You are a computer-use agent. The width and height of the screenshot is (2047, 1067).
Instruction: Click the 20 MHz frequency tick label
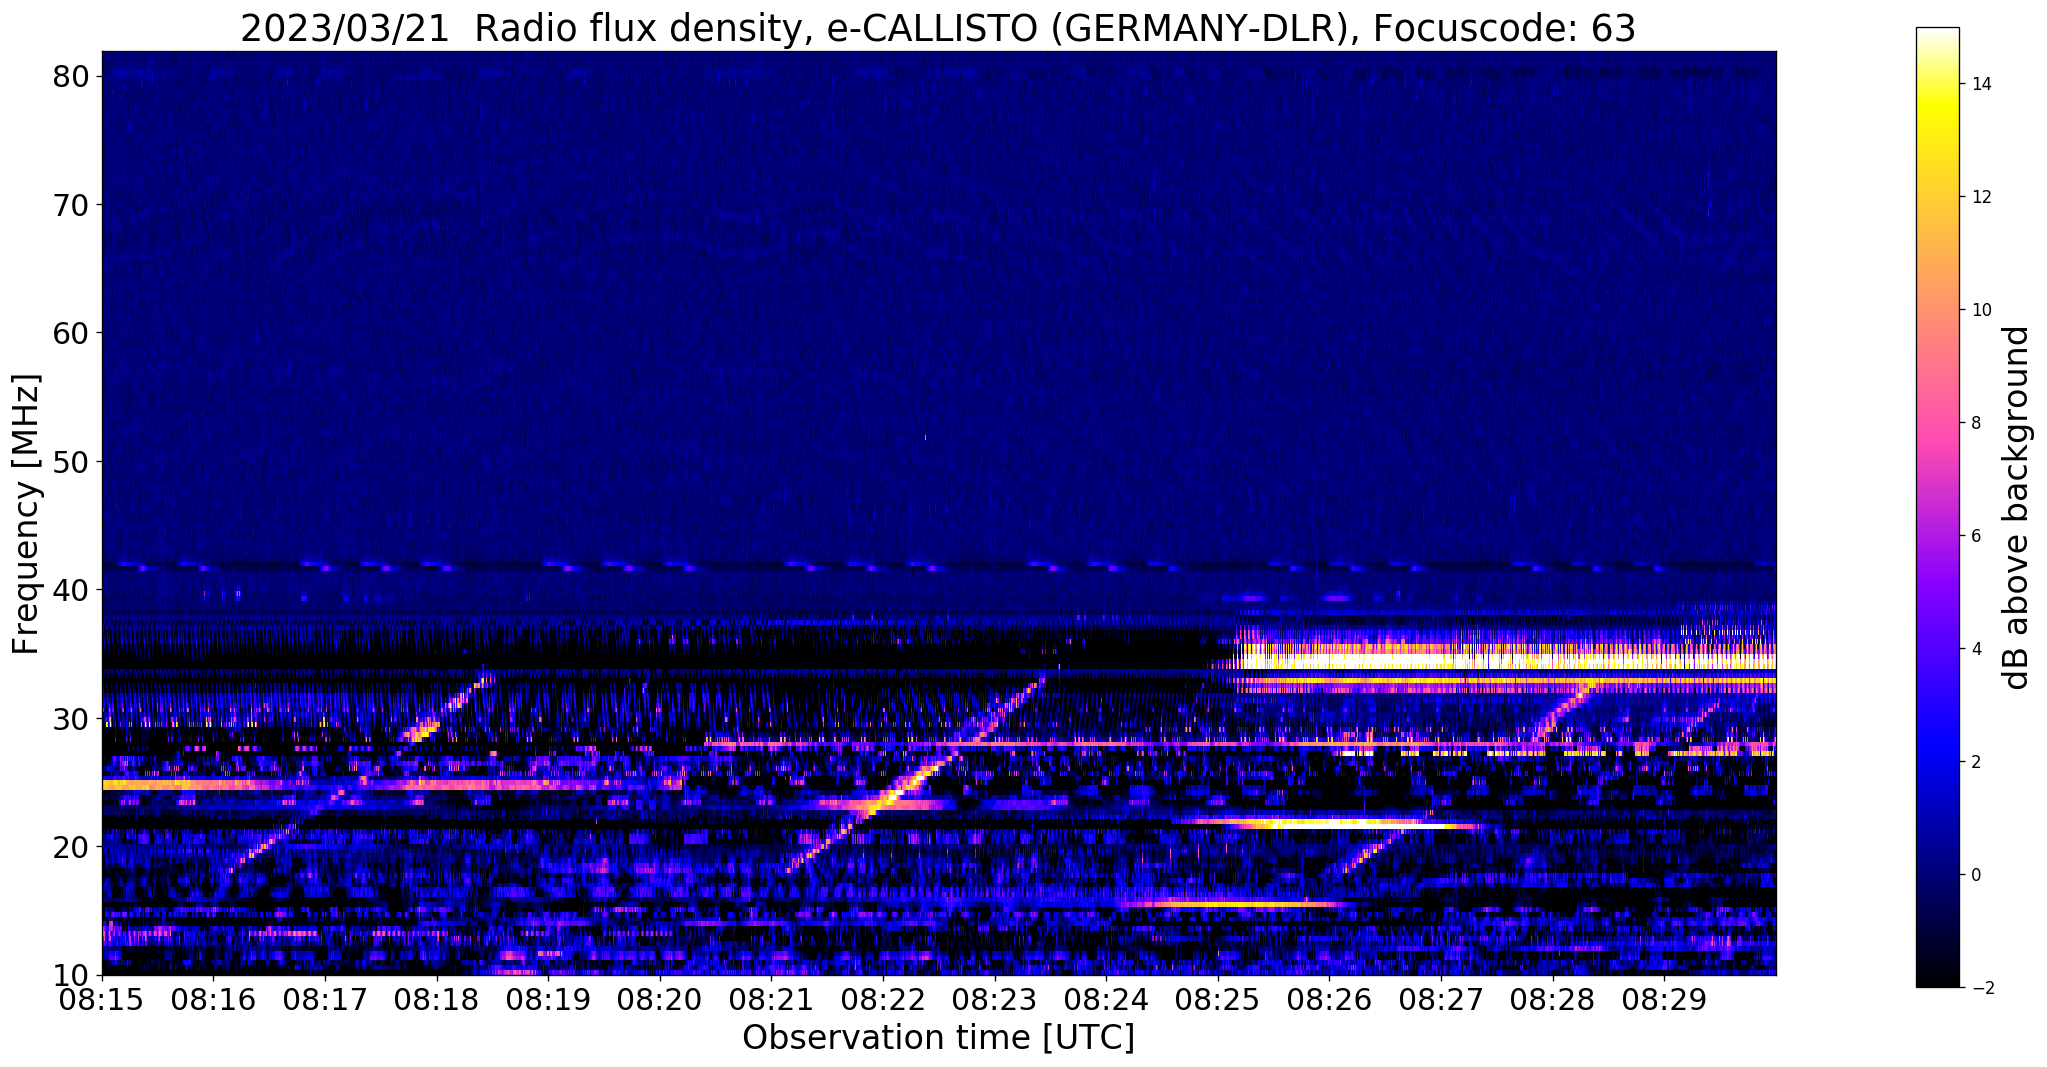click(x=72, y=847)
